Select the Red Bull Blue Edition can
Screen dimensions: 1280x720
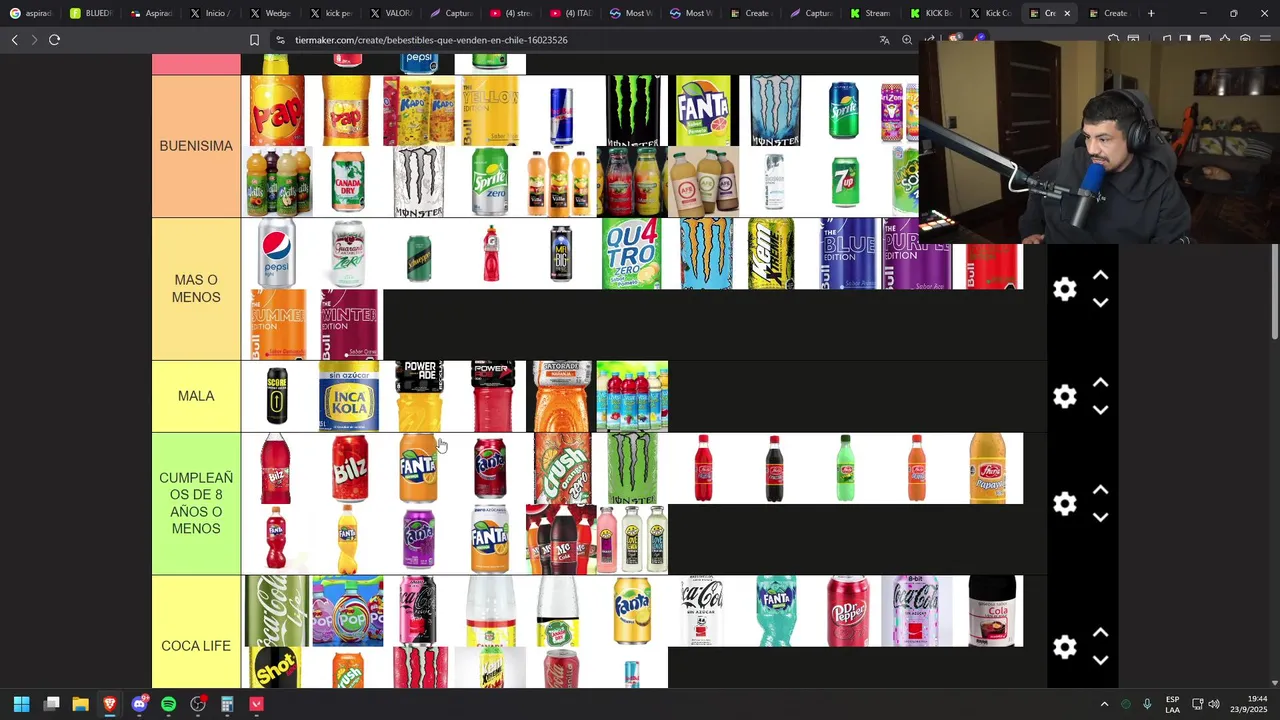845,254
